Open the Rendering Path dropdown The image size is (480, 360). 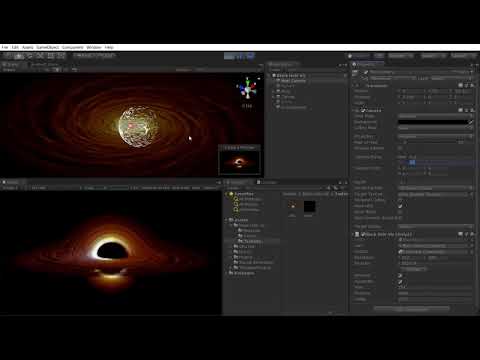[x=435, y=188]
